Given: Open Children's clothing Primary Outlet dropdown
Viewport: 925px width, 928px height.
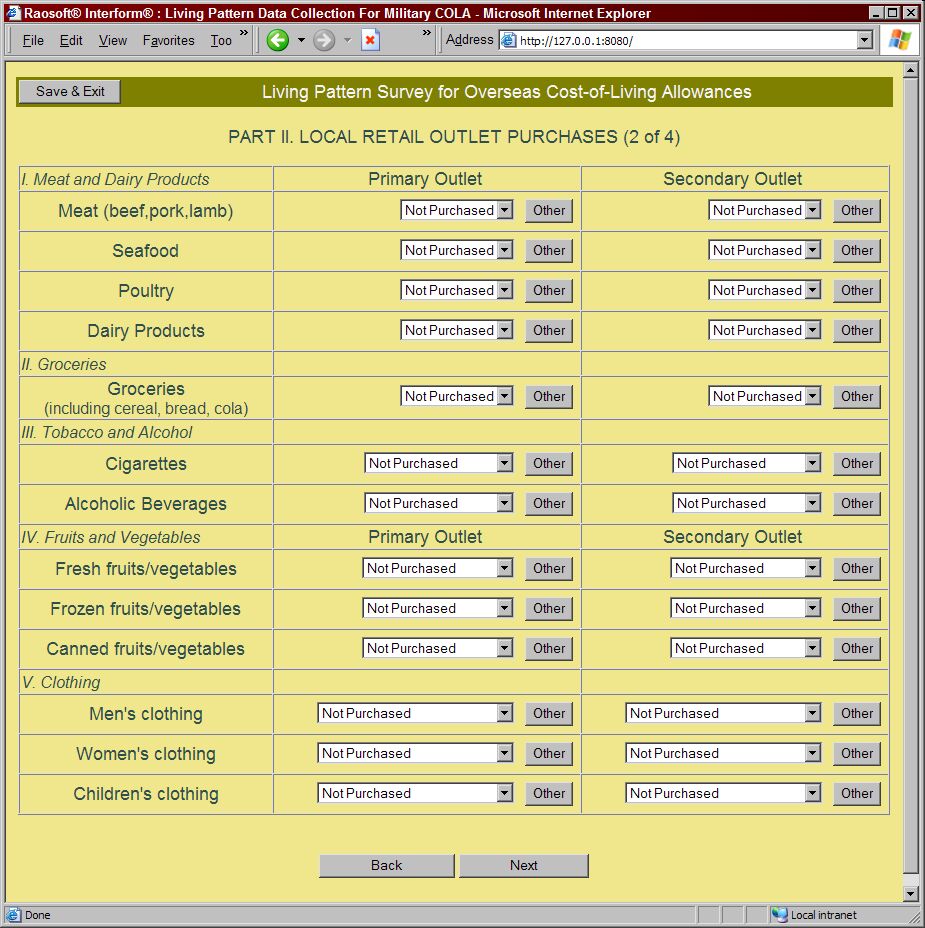Looking at the screenshot, I should [x=415, y=793].
